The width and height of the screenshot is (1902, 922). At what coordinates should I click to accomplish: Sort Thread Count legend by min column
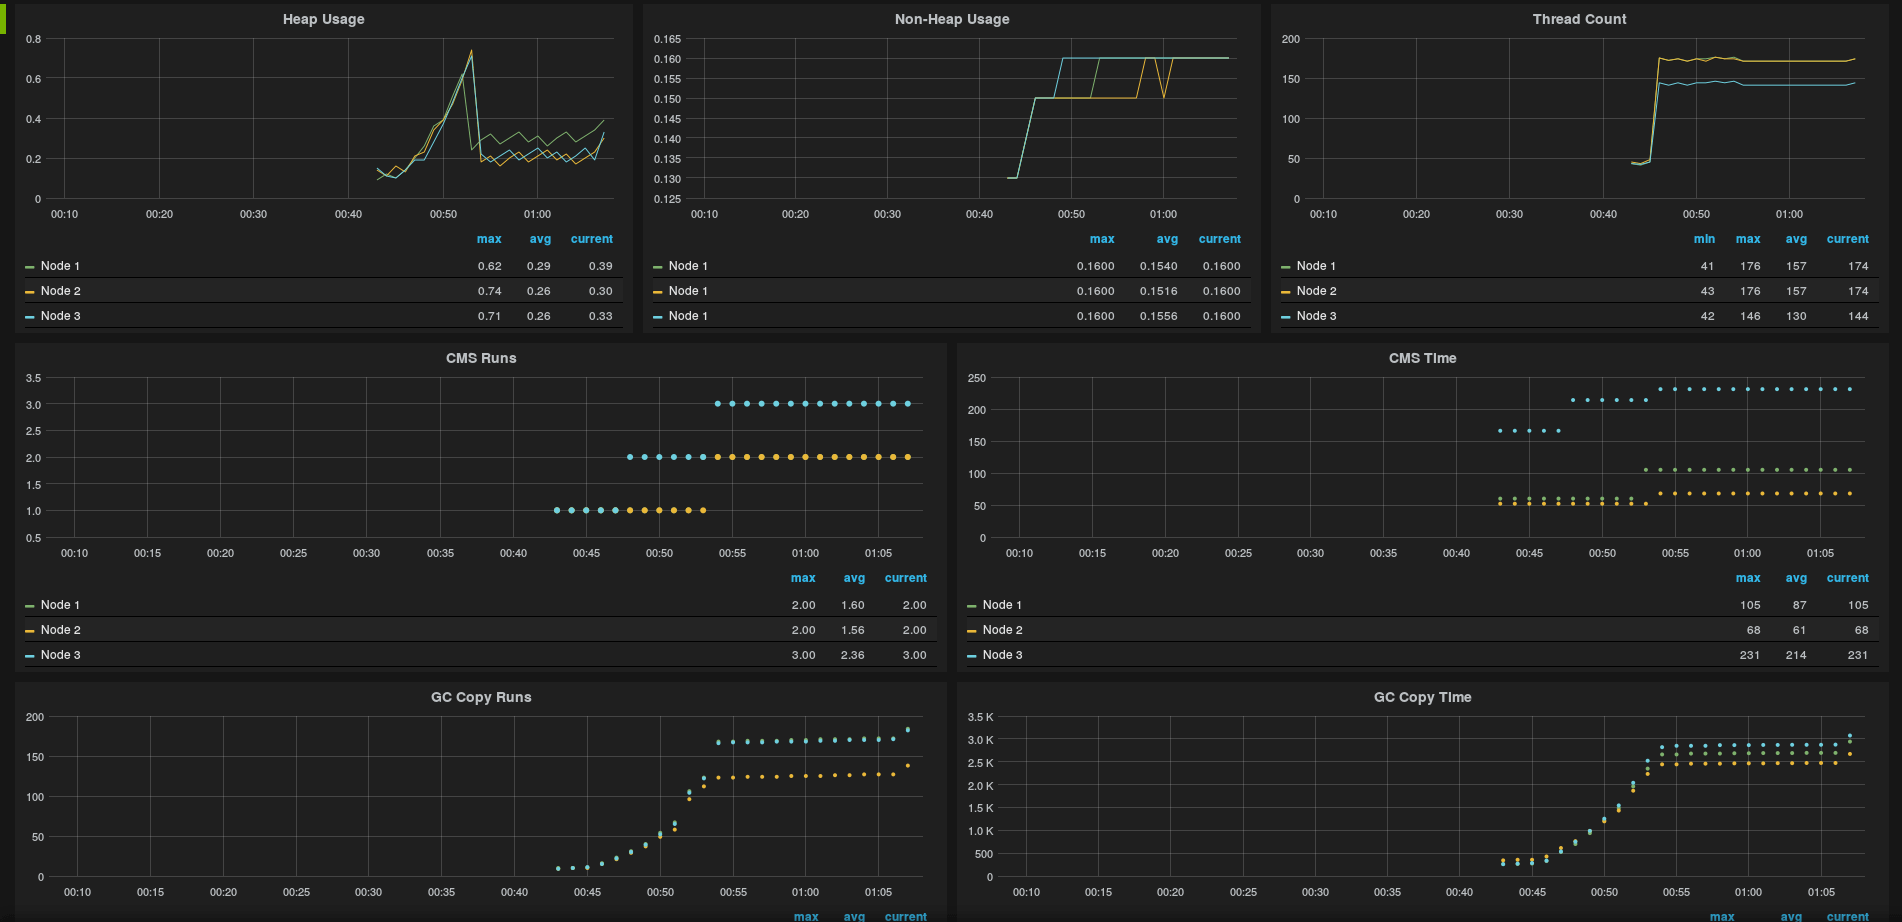[1704, 239]
